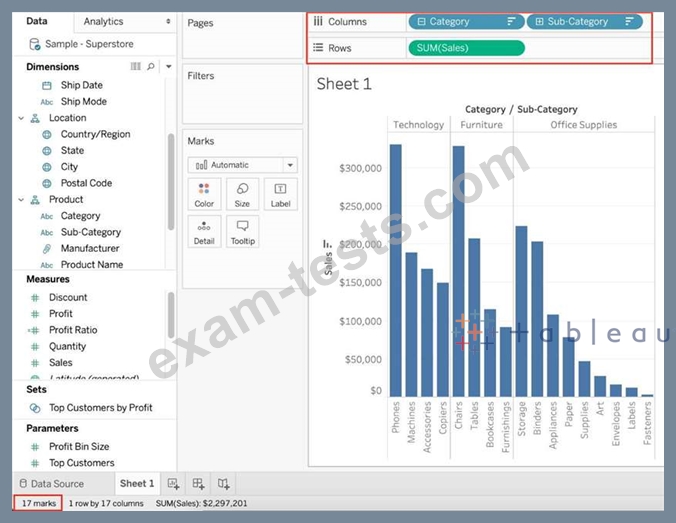Collapse the Category pill minus icon

point(422,22)
